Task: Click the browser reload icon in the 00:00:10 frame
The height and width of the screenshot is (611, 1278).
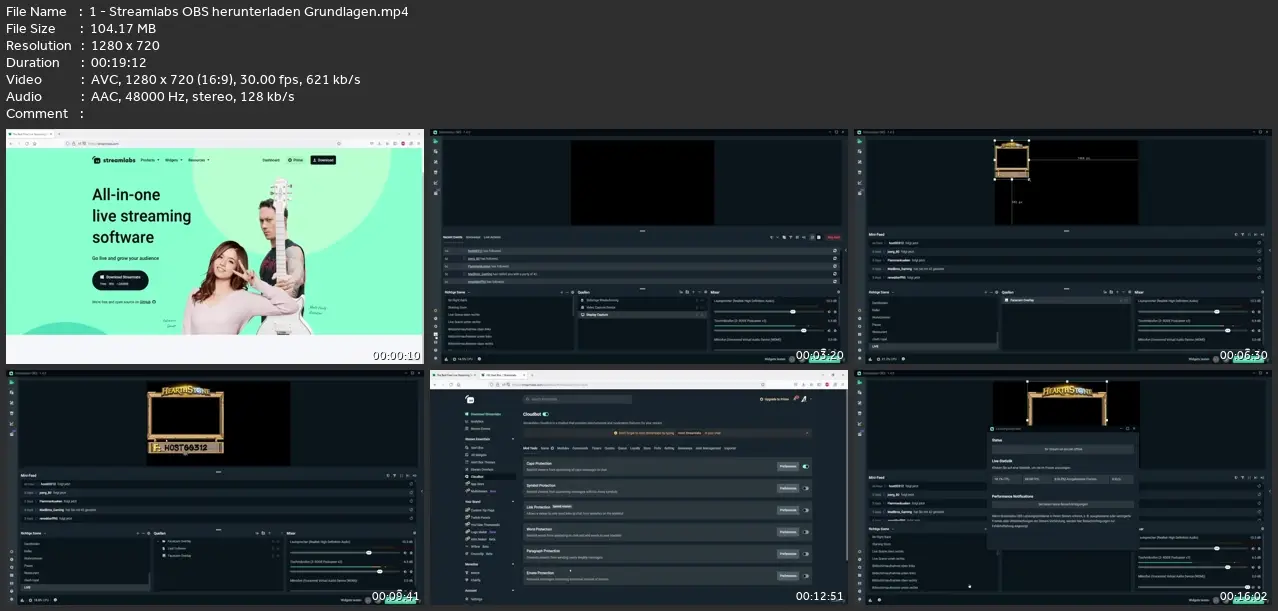Action: click(x=27, y=143)
